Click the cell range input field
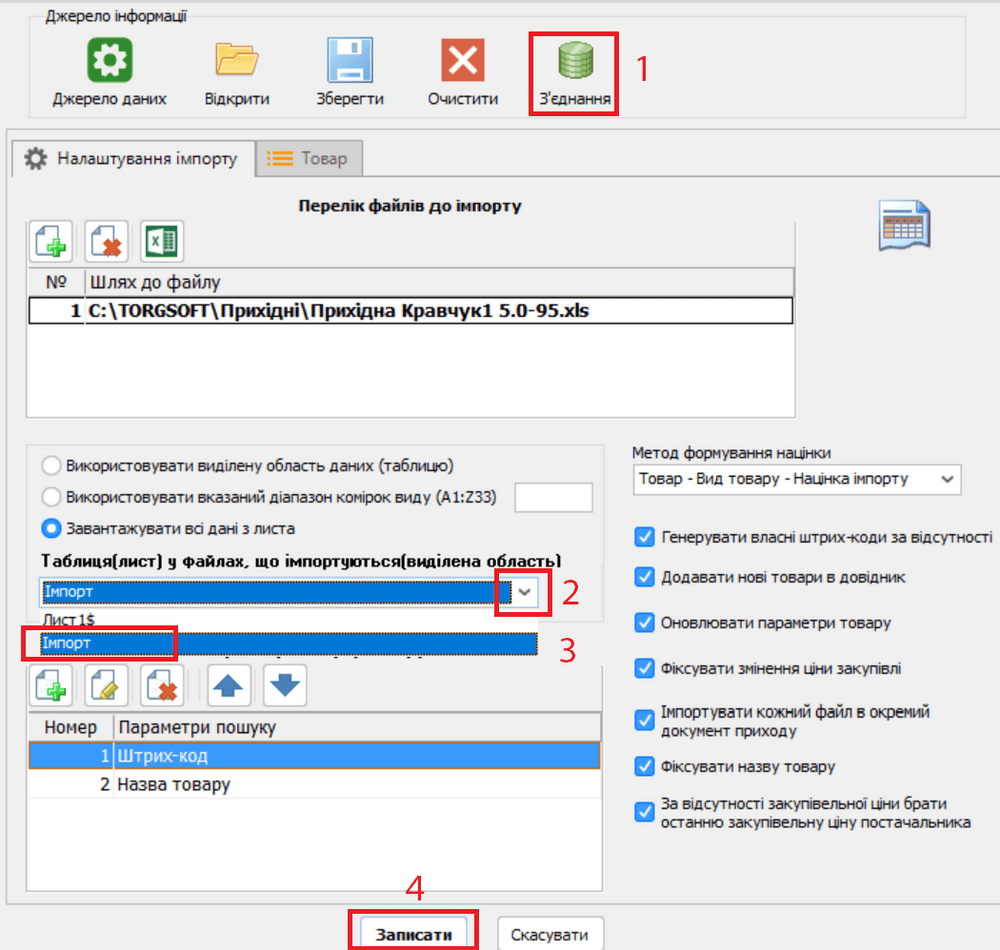The width and height of the screenshot is (1000, 950). tap(552, 497)
